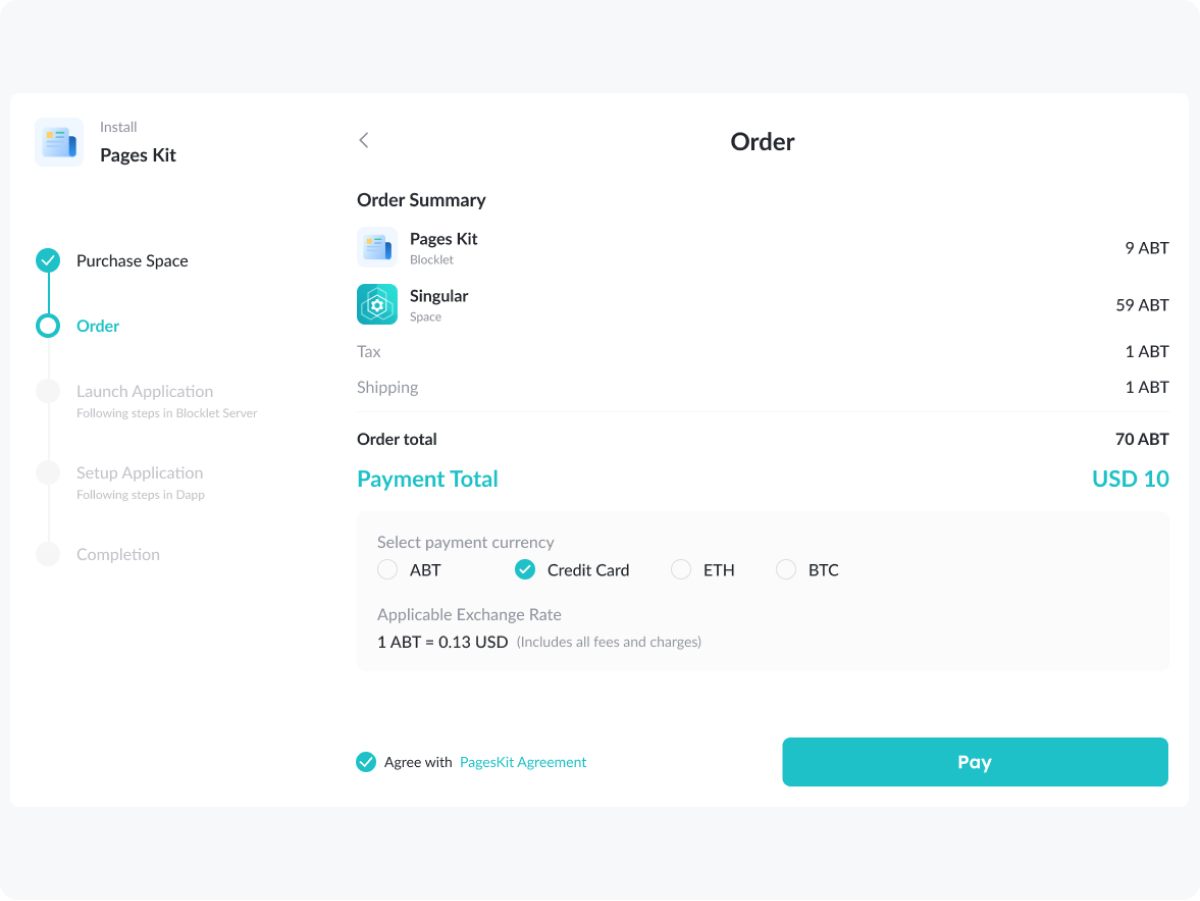Click the back chevron next to Order title
1200x901 pixels.
(x=363, y=140)
